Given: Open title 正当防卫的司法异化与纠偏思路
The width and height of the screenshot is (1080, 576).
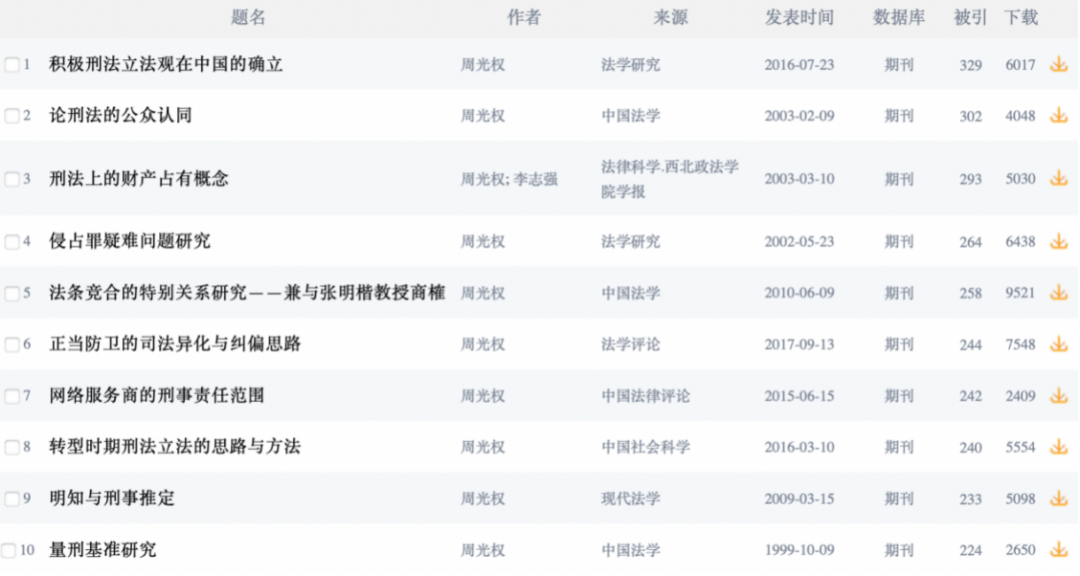Looking at the screenshot, I should tap(175, 344).
